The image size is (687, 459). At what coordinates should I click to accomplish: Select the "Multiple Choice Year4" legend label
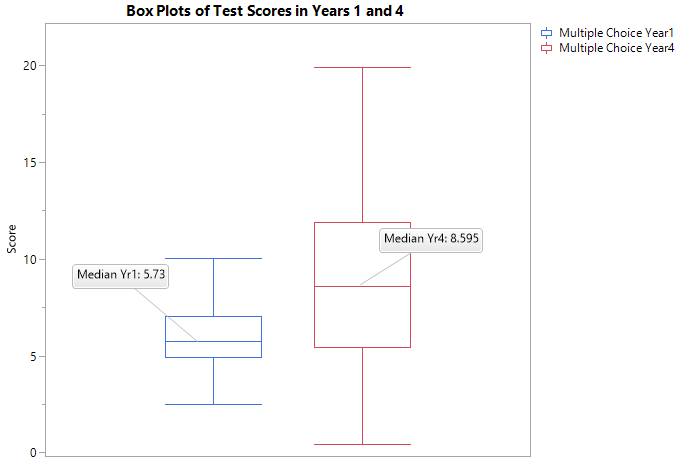[x=616, y=48]
